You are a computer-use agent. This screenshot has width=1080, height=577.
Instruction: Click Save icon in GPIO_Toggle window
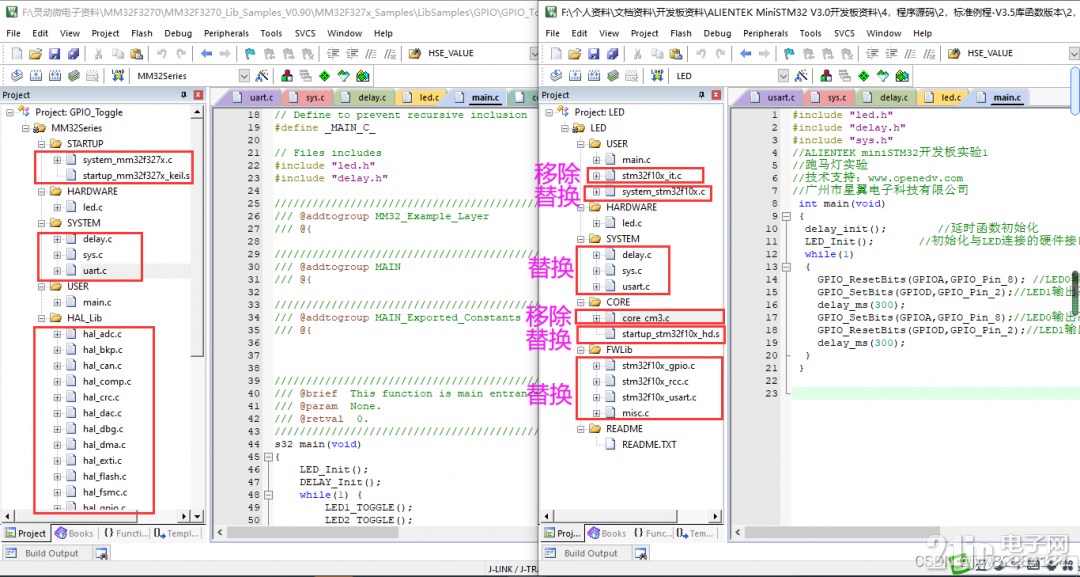(x=54, y=53)
